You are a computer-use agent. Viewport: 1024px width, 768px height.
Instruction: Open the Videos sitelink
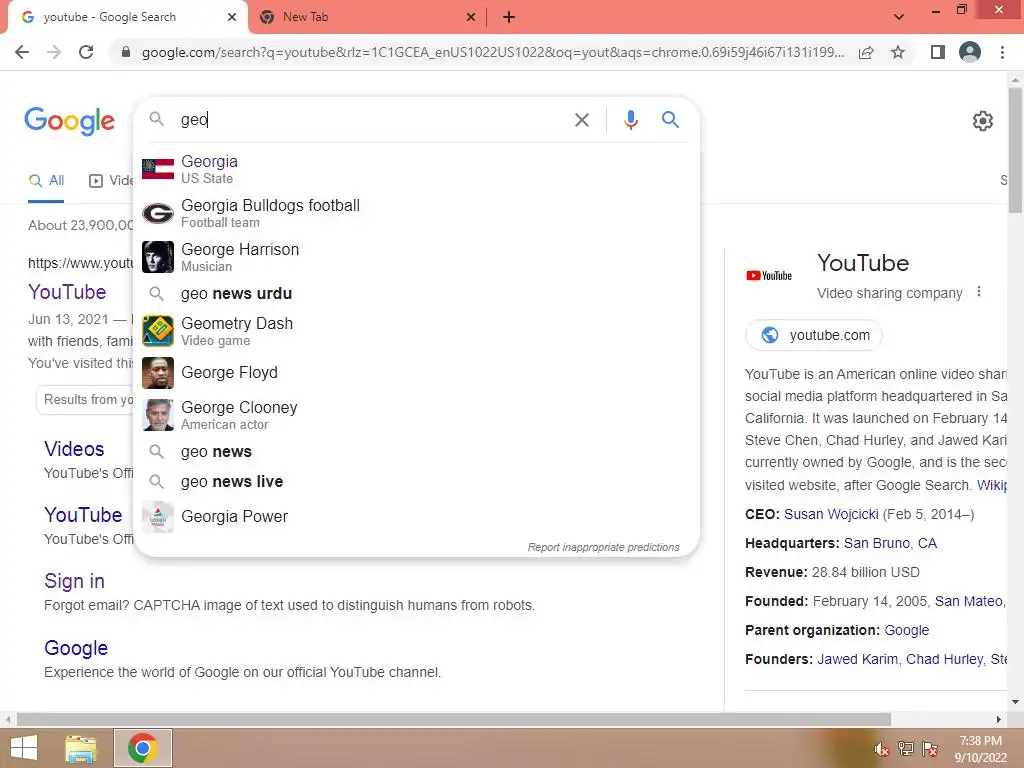coord(74,449)
